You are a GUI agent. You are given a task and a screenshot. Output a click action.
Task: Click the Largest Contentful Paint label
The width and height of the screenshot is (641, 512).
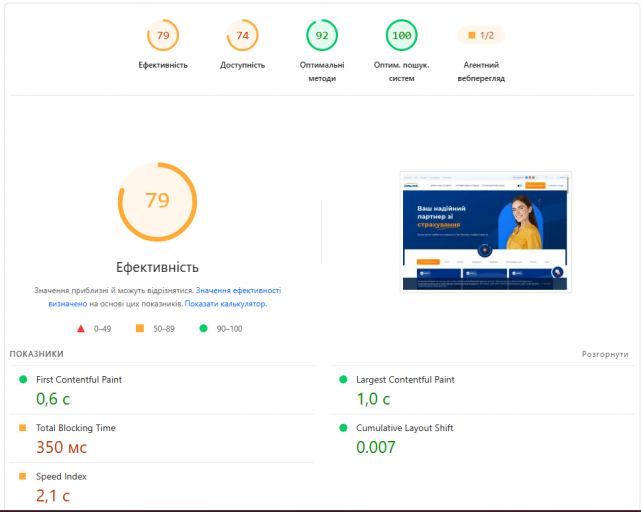pos(405,380)
